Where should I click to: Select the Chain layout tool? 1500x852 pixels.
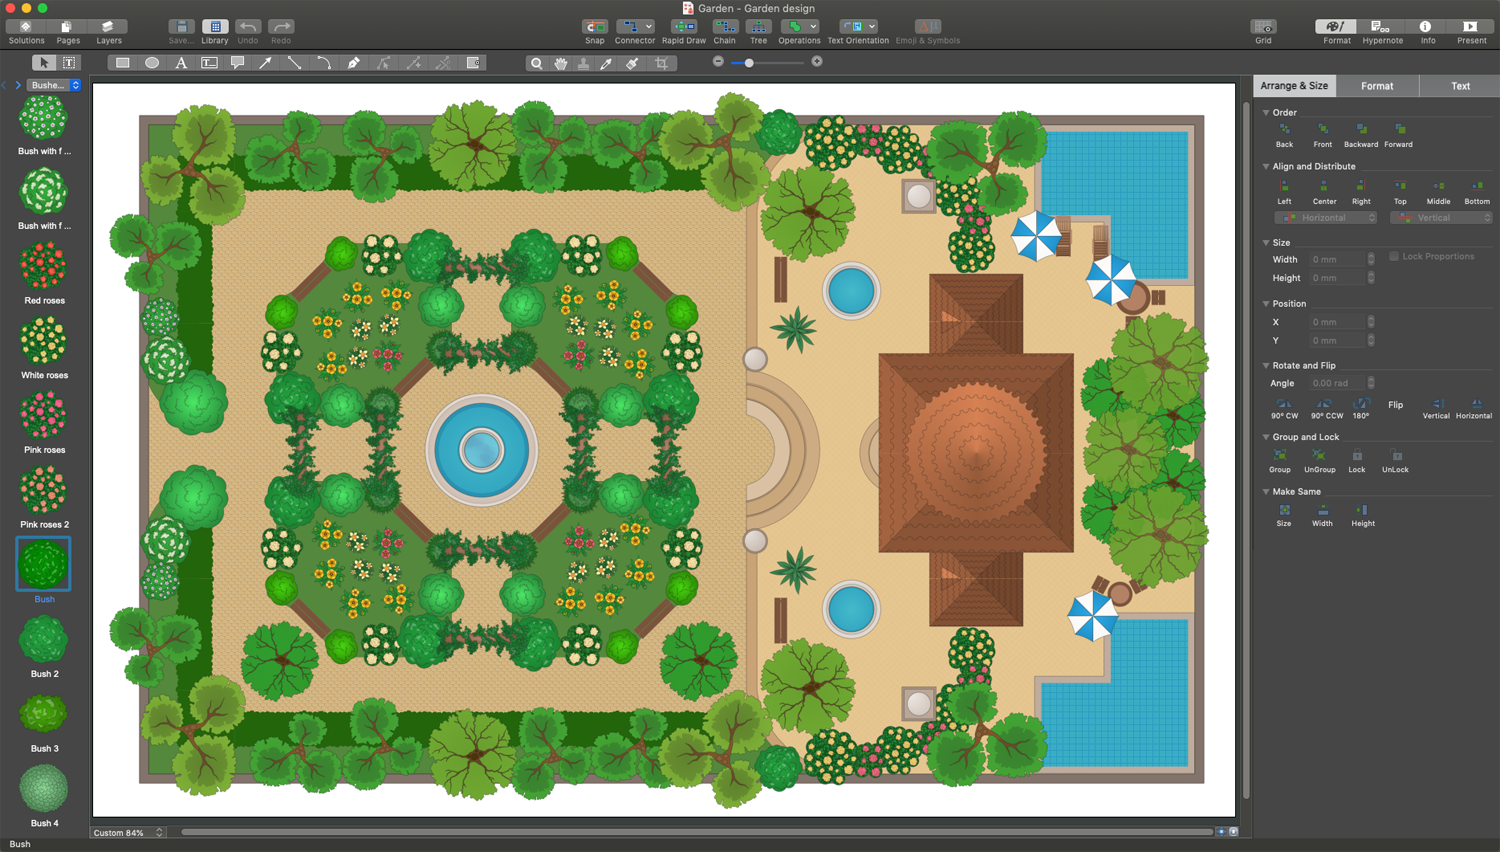[725, 32]
